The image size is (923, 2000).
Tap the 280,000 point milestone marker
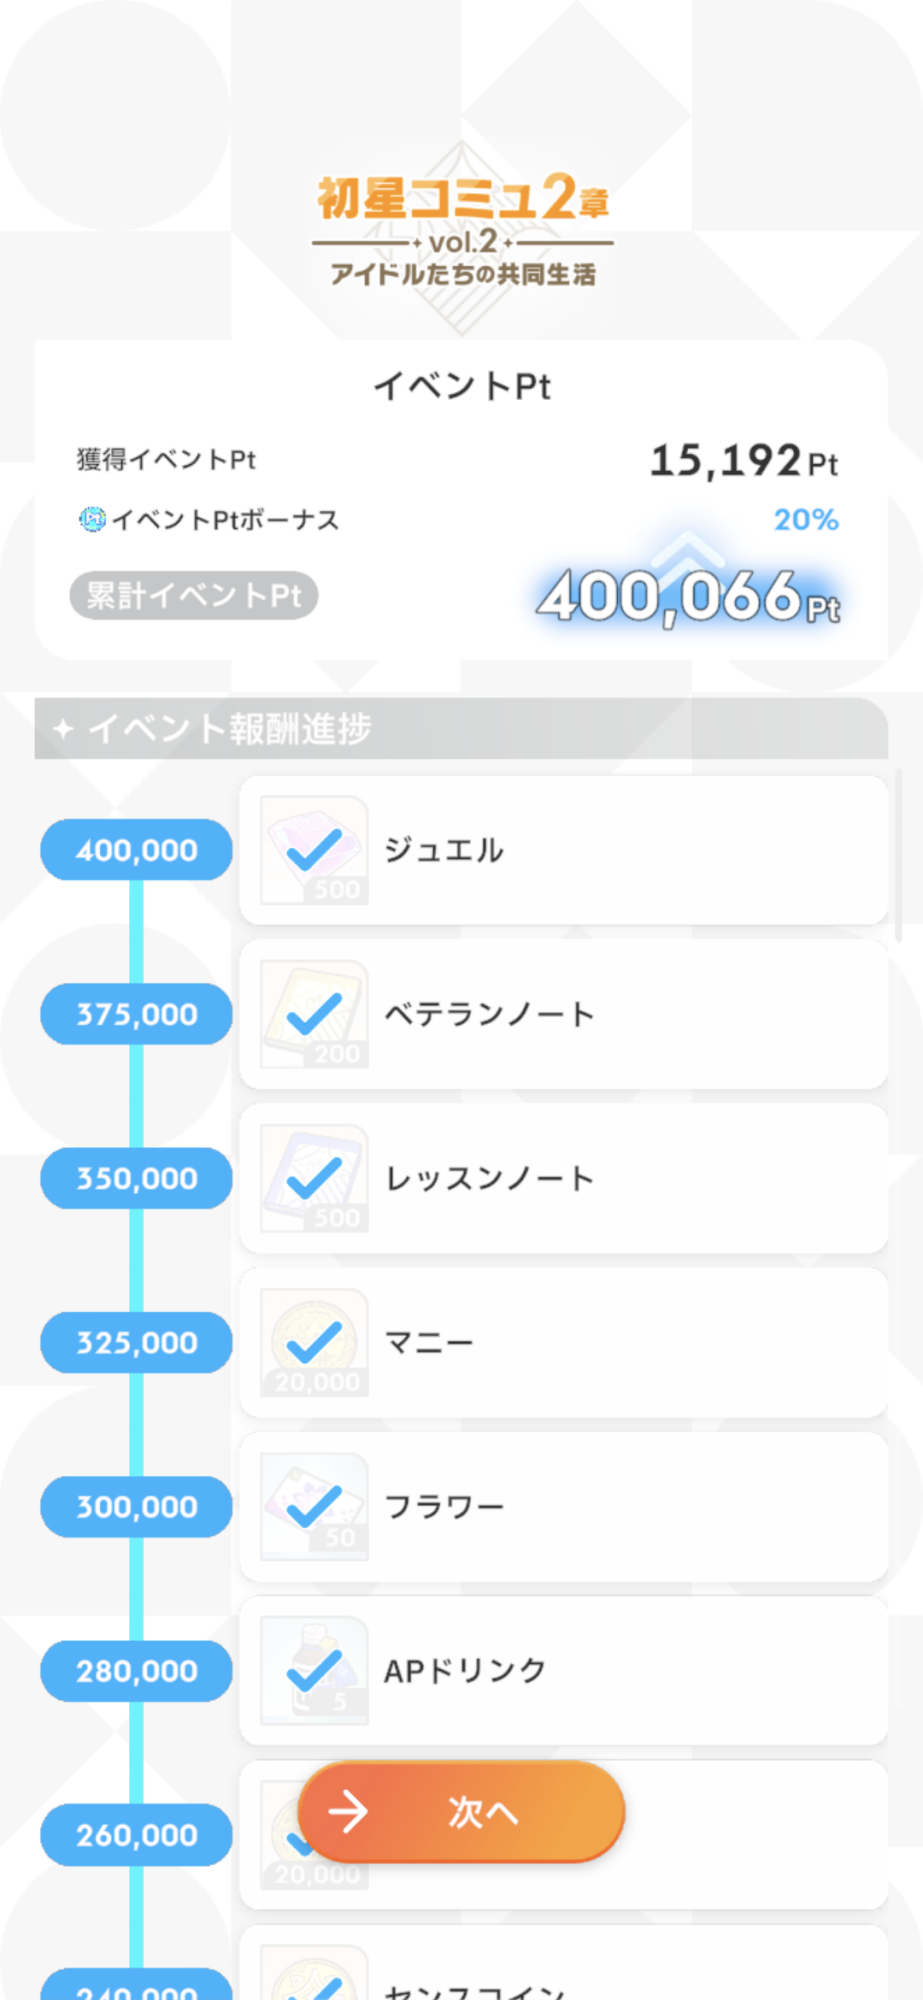137,1670
